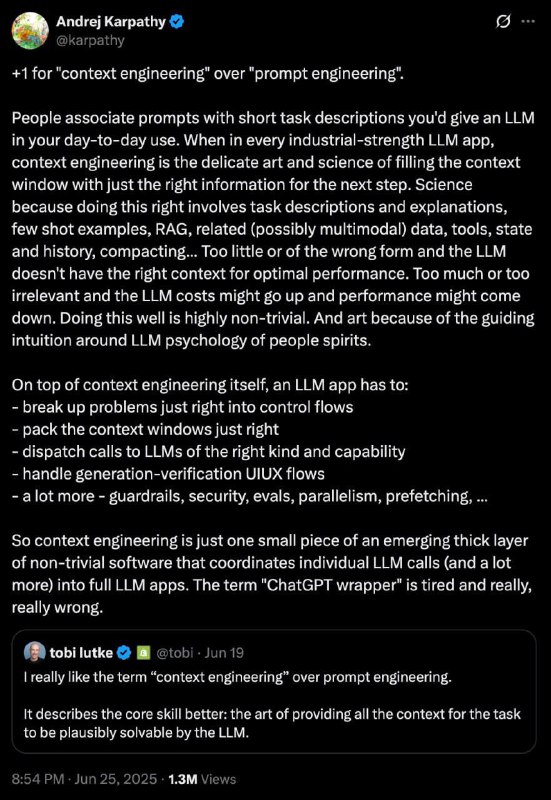Click the Jun 25, 2025 date
The image size is (551, 800).
(116, 779)
